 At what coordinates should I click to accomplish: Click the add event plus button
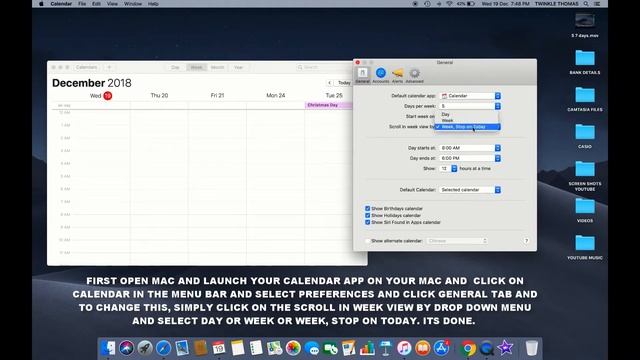(x=109, y=67)
